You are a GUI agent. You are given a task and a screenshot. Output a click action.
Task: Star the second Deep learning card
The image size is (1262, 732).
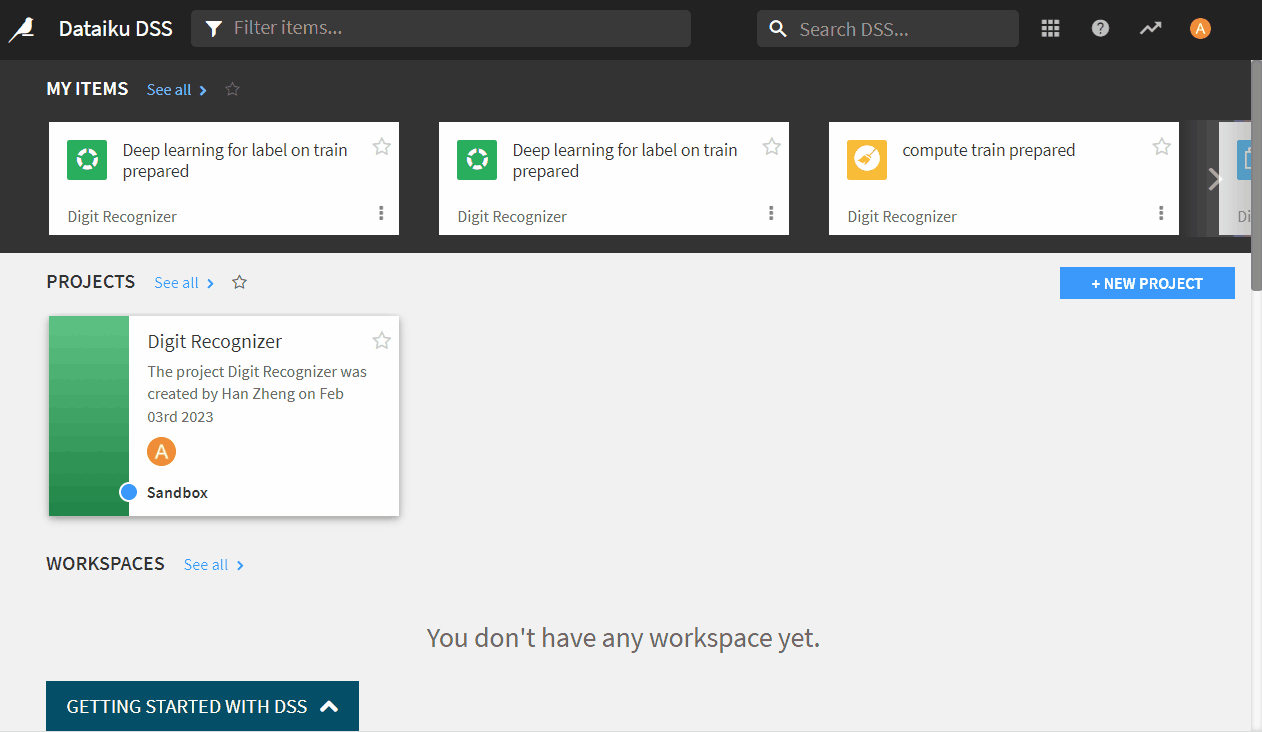(771, 147)
